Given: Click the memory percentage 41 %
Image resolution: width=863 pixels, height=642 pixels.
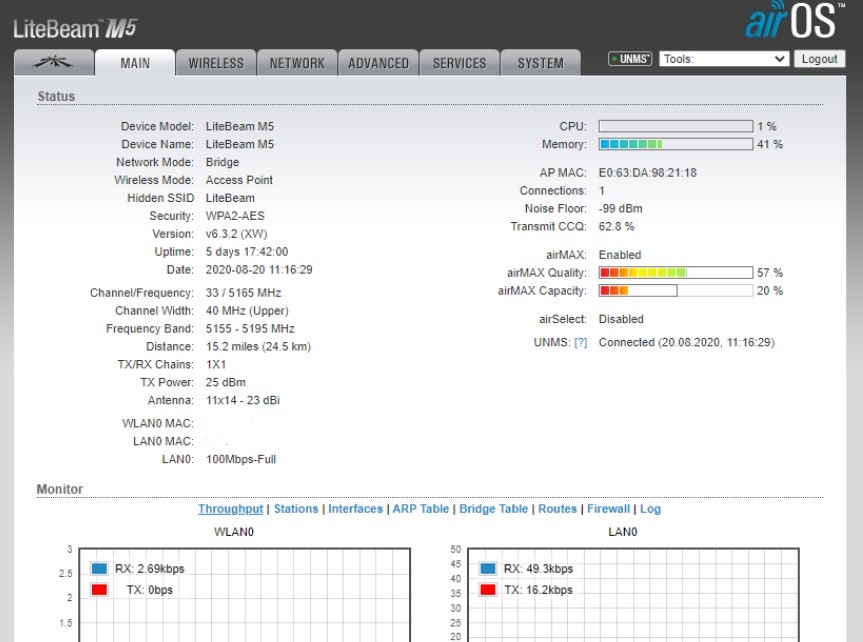Looking at the screenshot, I should pyautogui.click(x=770, y=144).
